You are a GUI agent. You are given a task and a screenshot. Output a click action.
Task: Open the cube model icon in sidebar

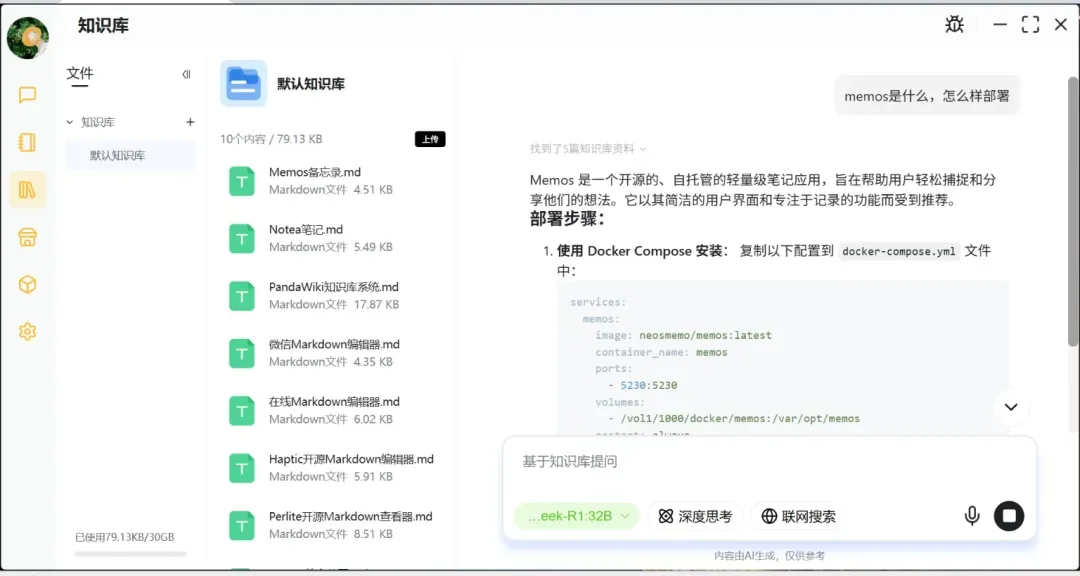tap(28, 285)
